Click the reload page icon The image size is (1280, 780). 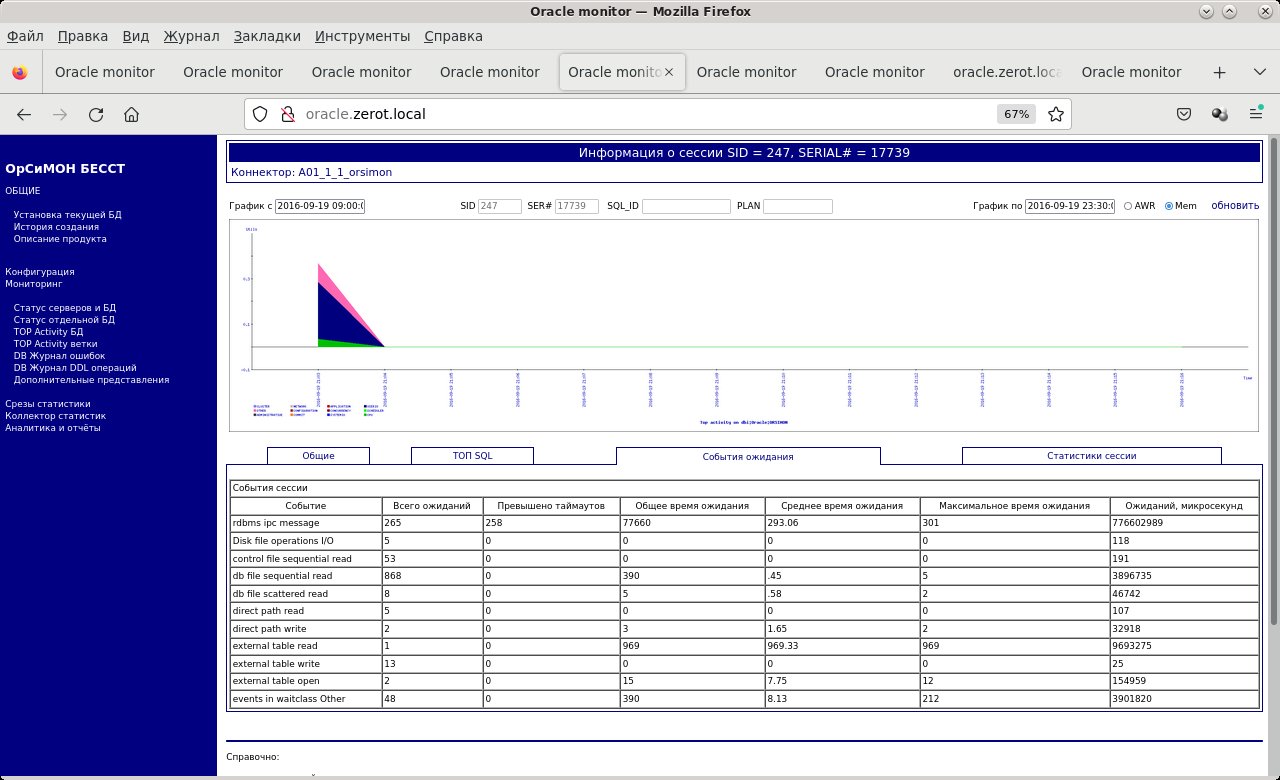[96, 114]
